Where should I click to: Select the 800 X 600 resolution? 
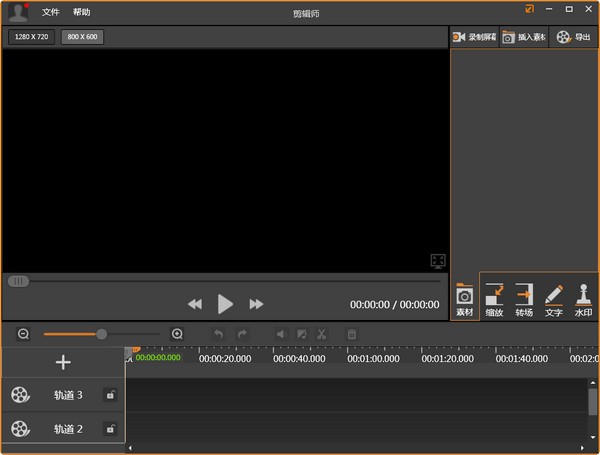tap(82, 37)
